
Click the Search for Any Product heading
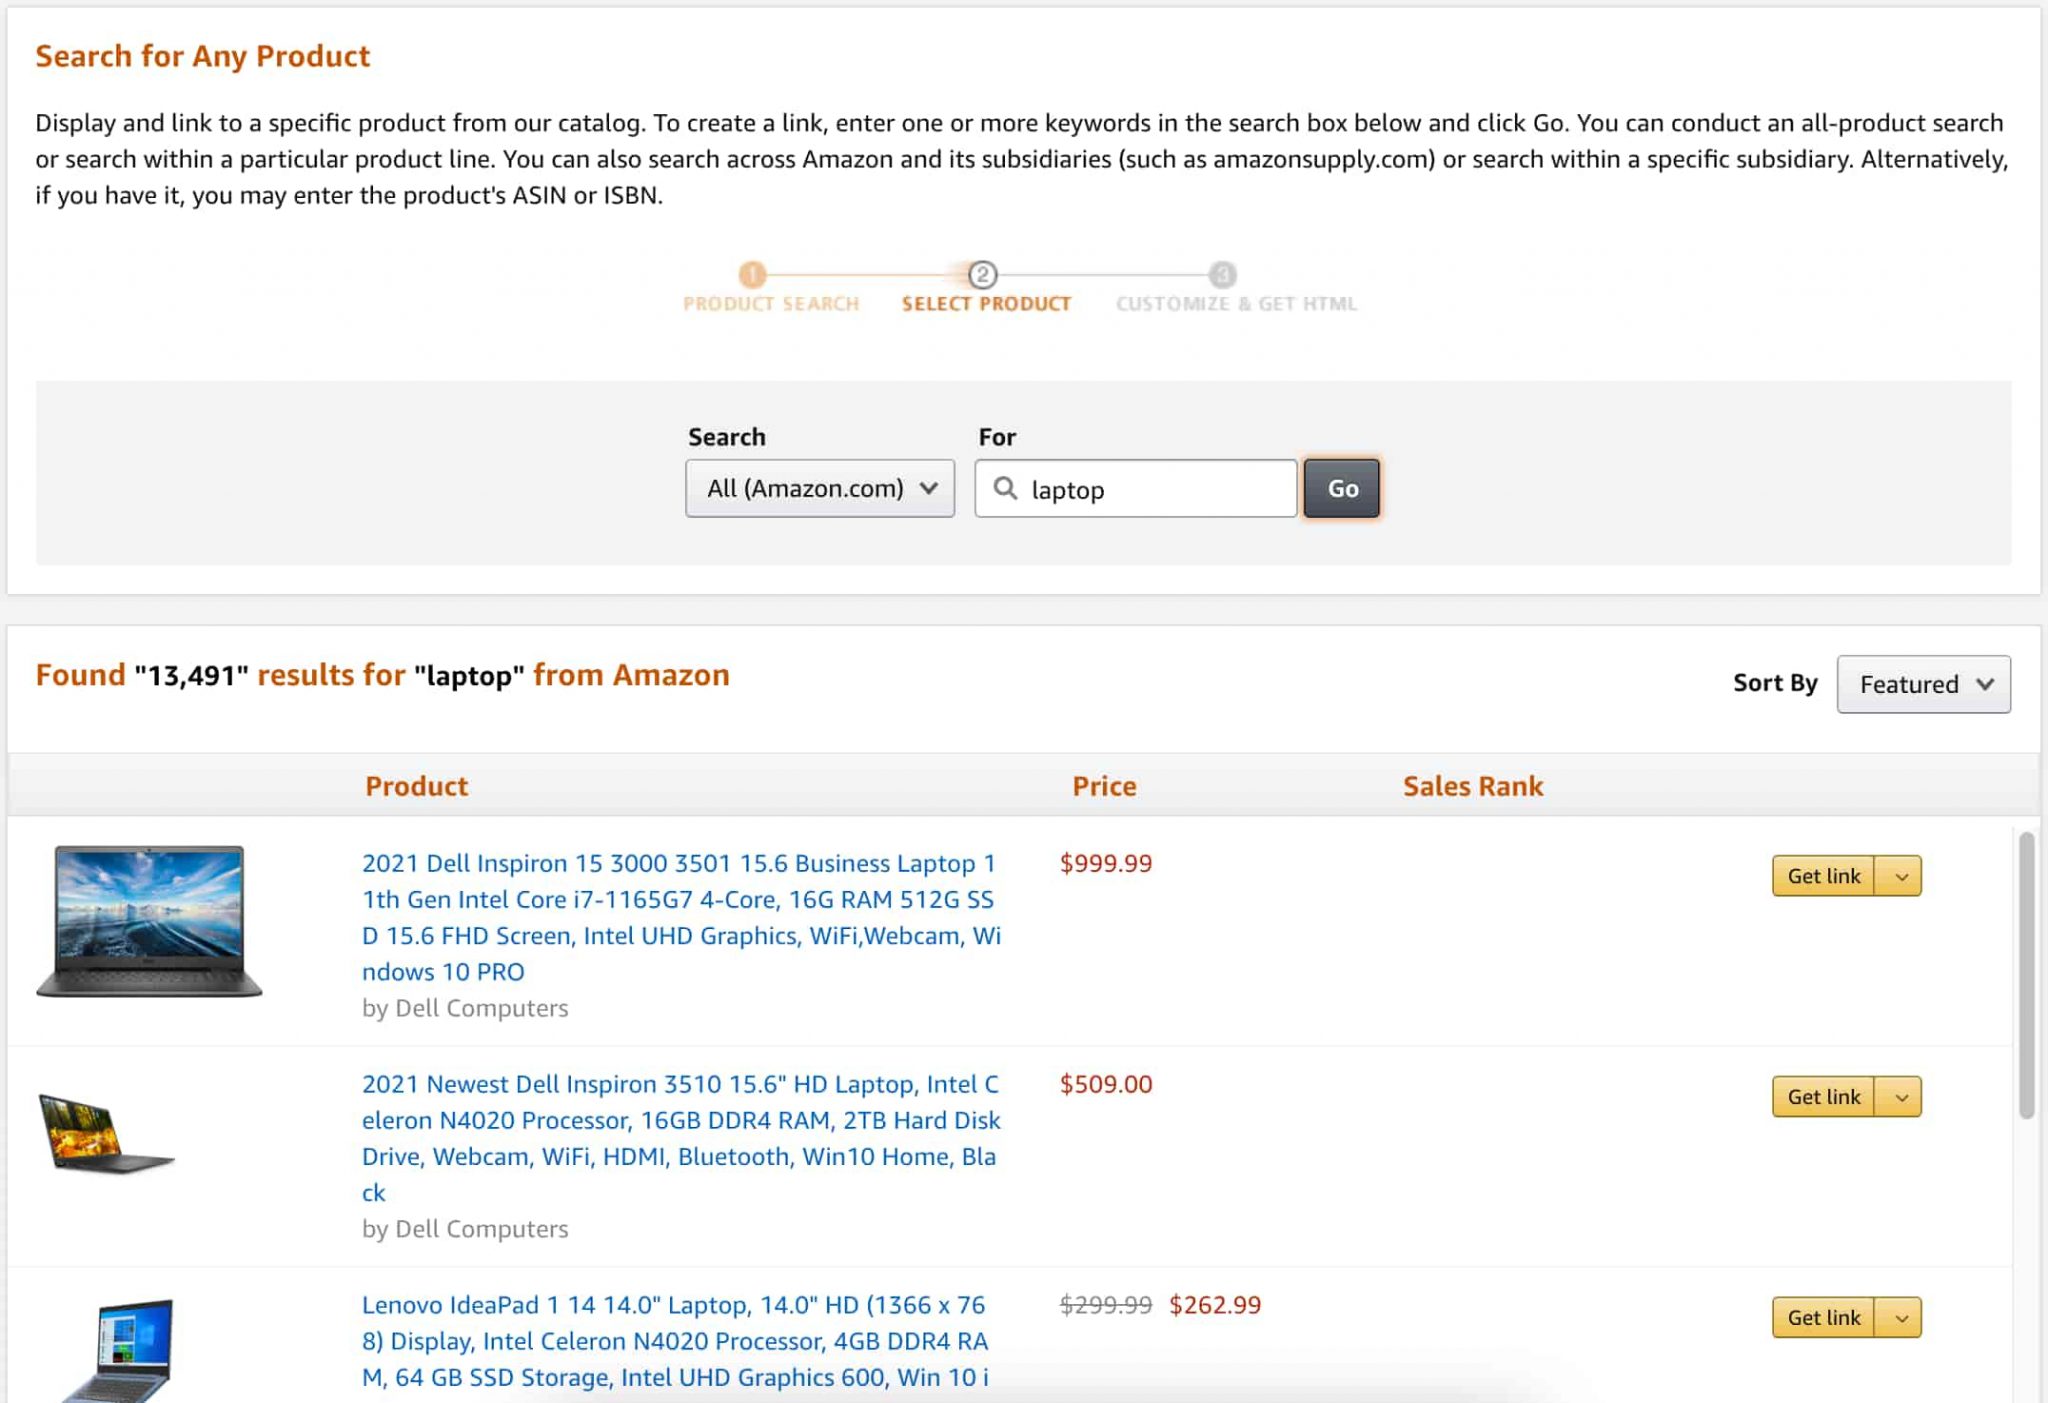pos(203,56)
